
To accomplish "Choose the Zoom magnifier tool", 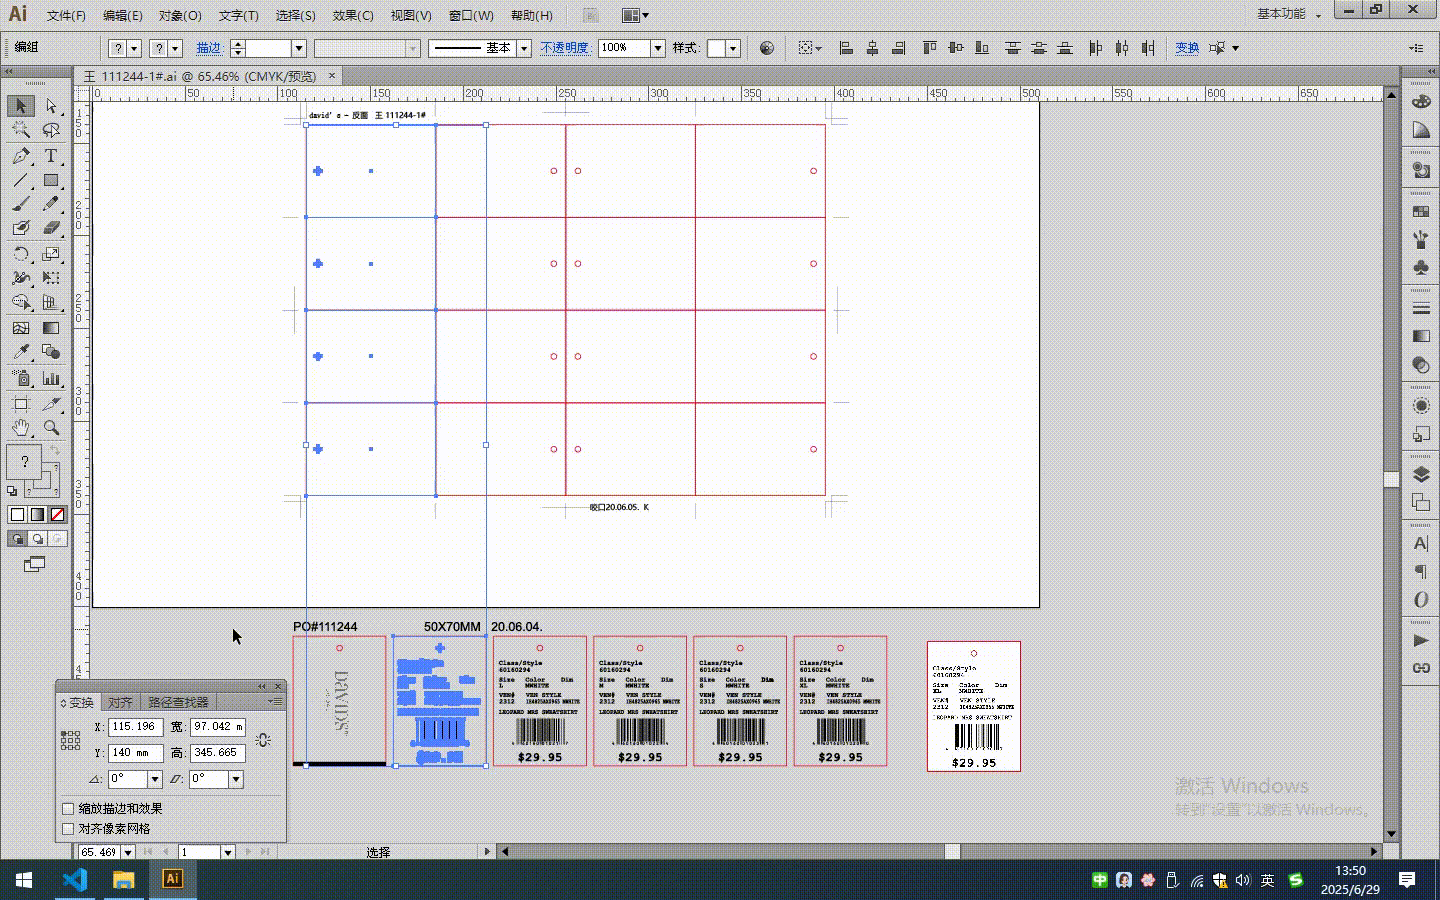I will [51, 428].
